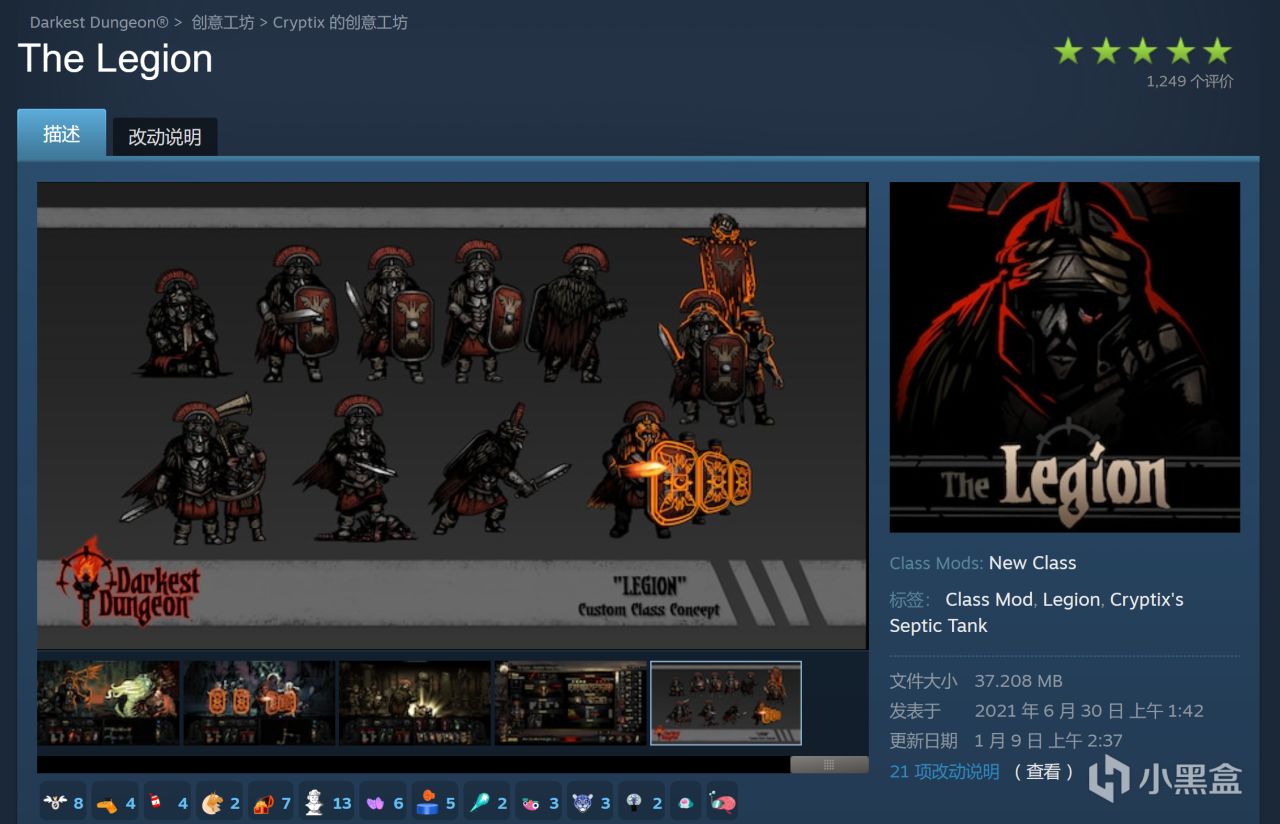
Task: Click the blue tiger face award, count 3
Action: (591, 802)
